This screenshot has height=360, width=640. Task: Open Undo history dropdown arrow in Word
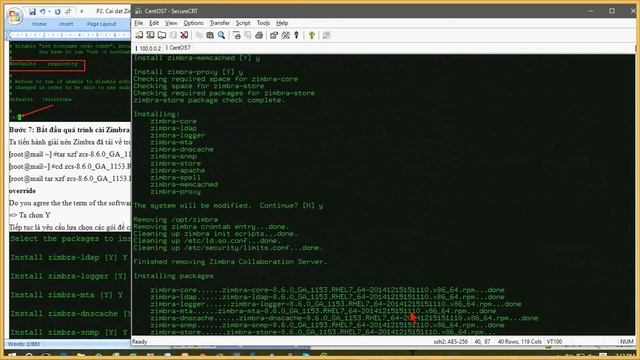pyautogui.click(x=49, y=12)
